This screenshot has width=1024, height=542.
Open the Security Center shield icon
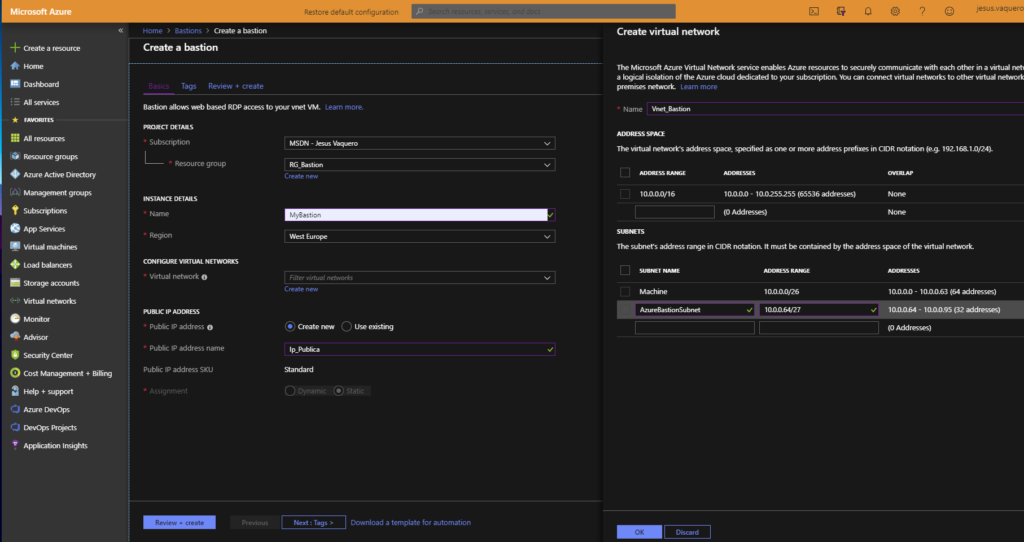point(15,355)
